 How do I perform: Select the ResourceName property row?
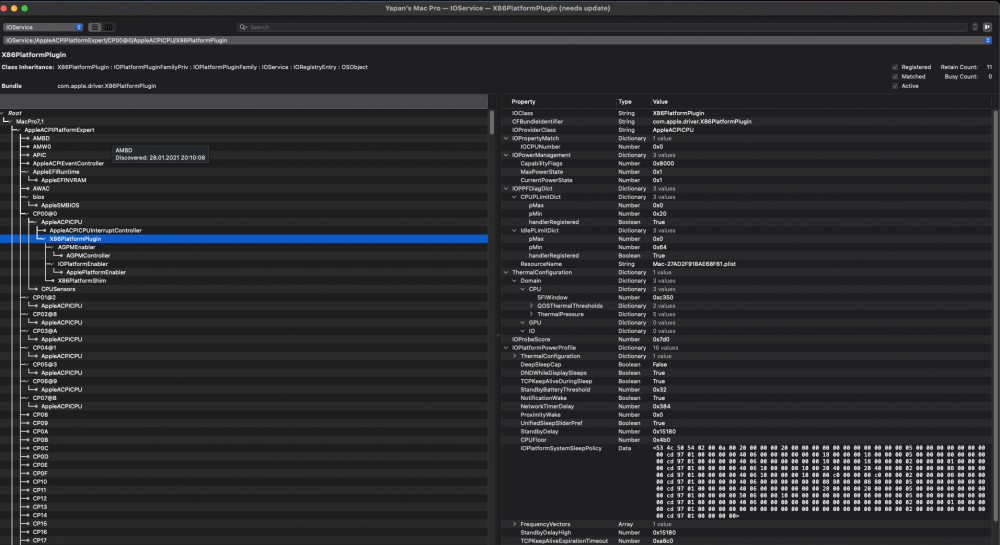(747, 264)
